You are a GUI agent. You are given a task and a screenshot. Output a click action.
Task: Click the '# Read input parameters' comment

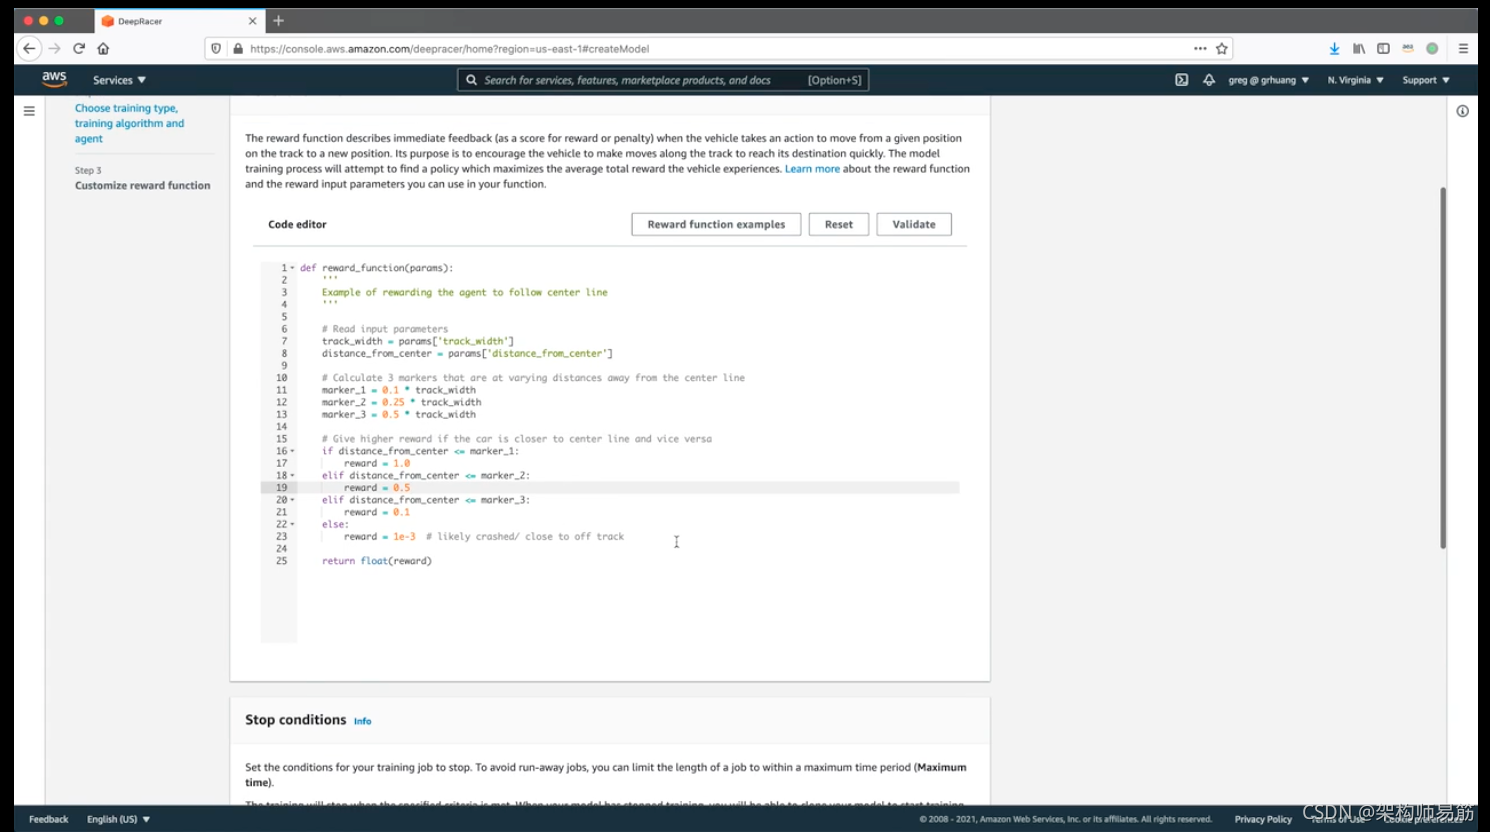pos(385,329)
